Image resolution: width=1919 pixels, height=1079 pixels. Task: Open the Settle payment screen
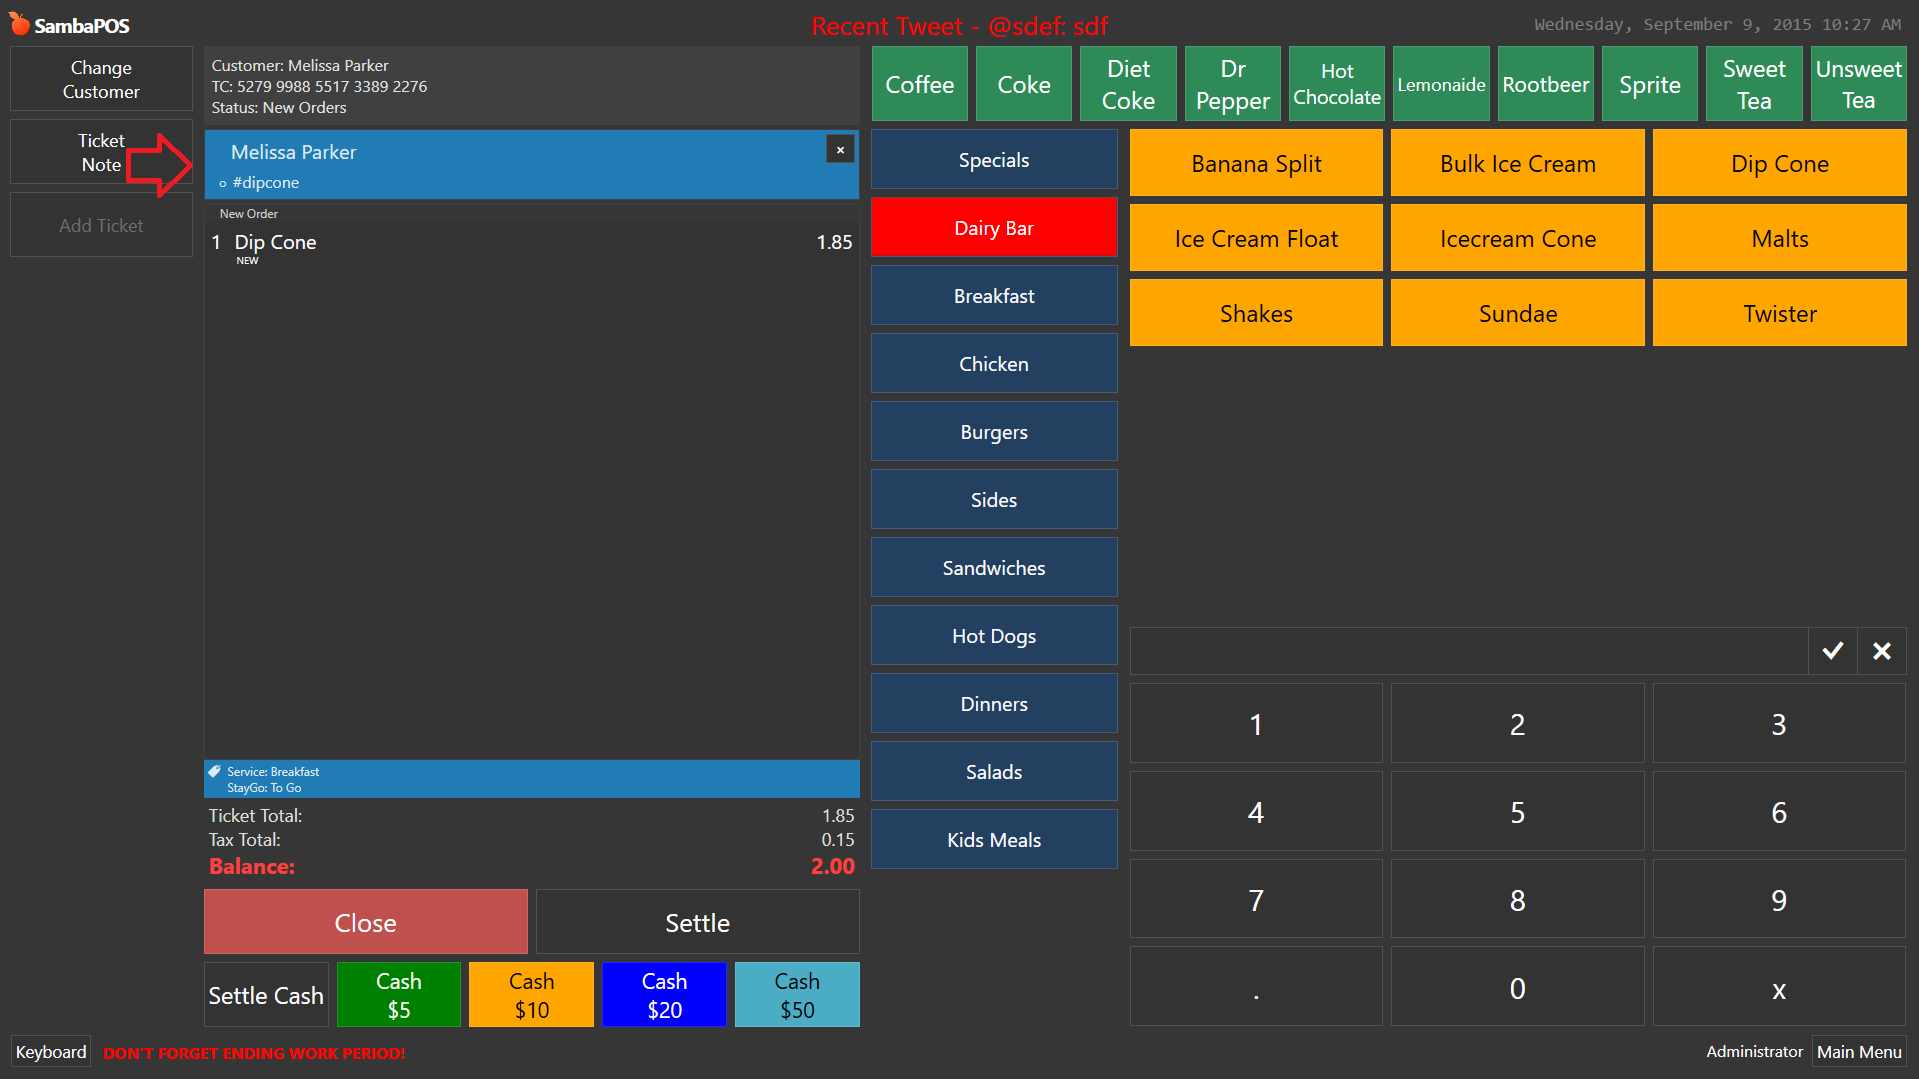point(697,922)
